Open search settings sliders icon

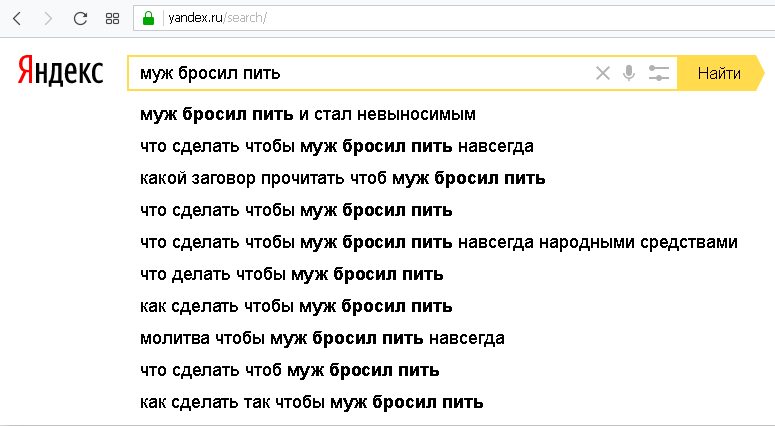tap(658, 73)
